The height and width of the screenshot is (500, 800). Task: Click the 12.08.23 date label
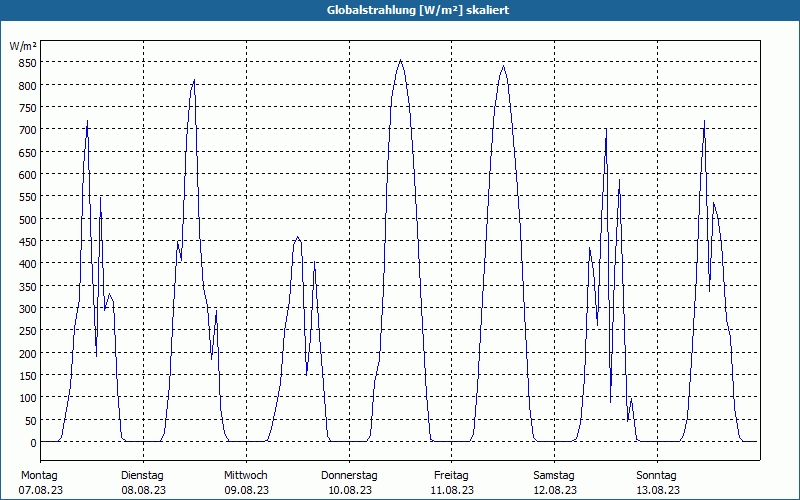555,490
